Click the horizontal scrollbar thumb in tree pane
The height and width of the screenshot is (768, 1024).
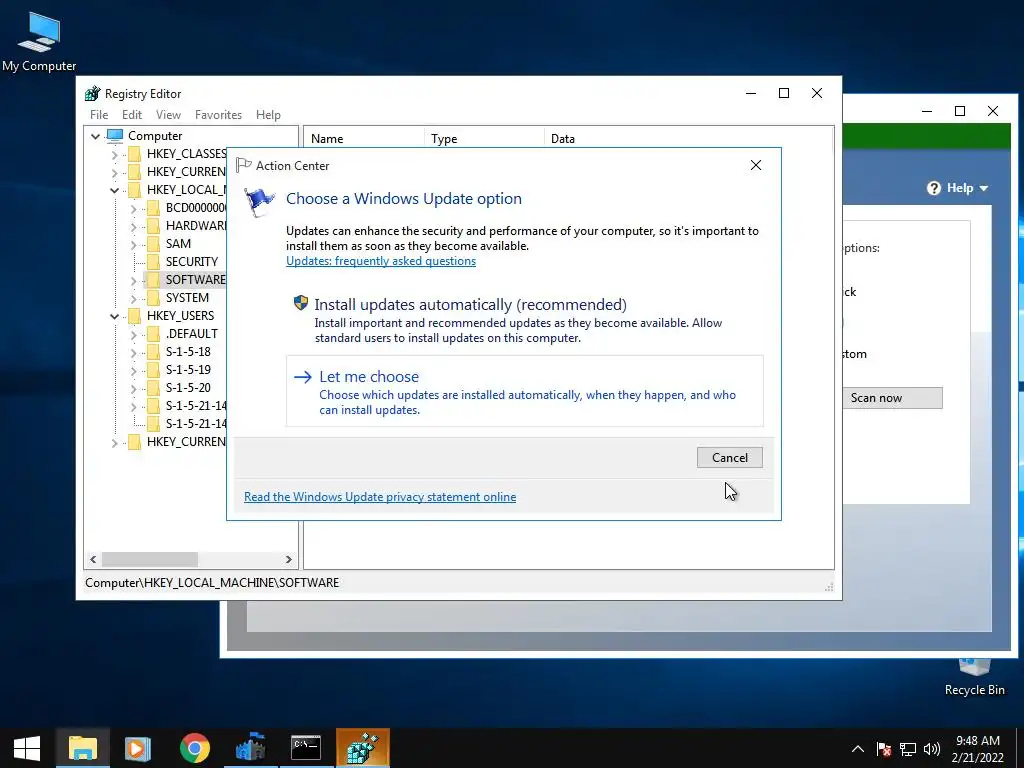tap(150, 560)
